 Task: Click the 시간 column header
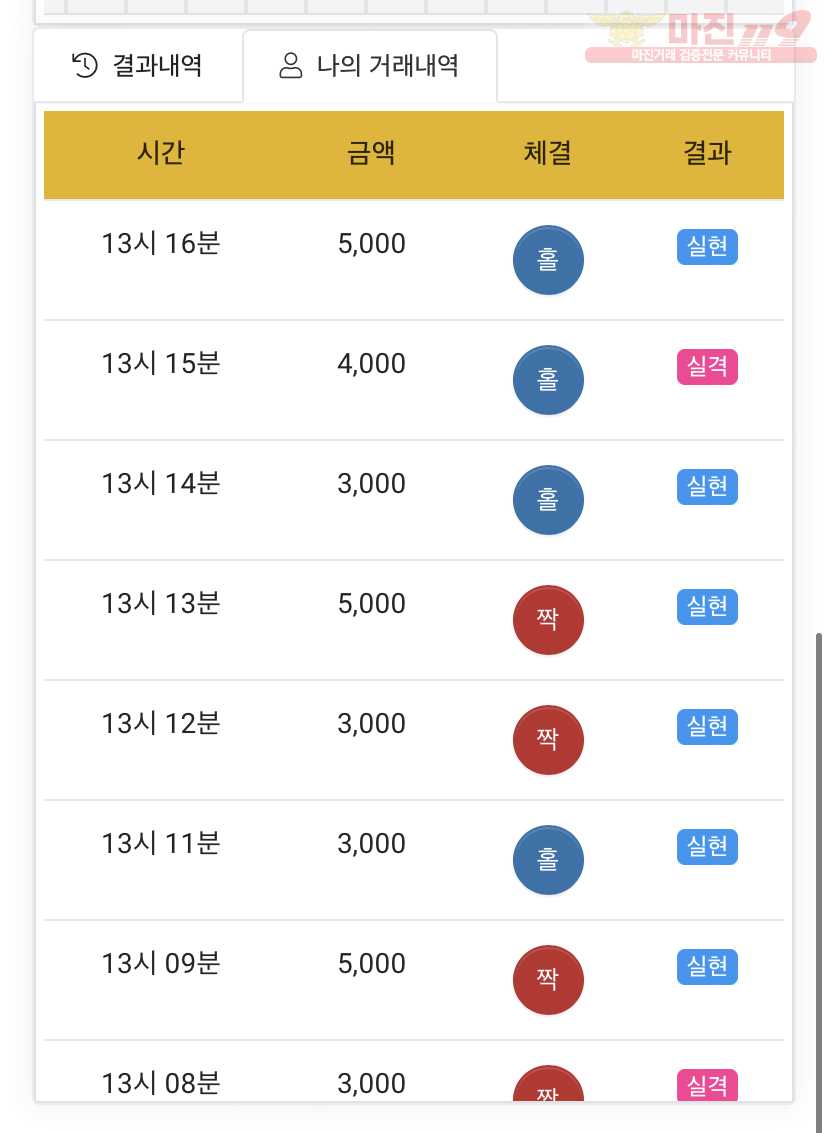(x=160, y=153)
